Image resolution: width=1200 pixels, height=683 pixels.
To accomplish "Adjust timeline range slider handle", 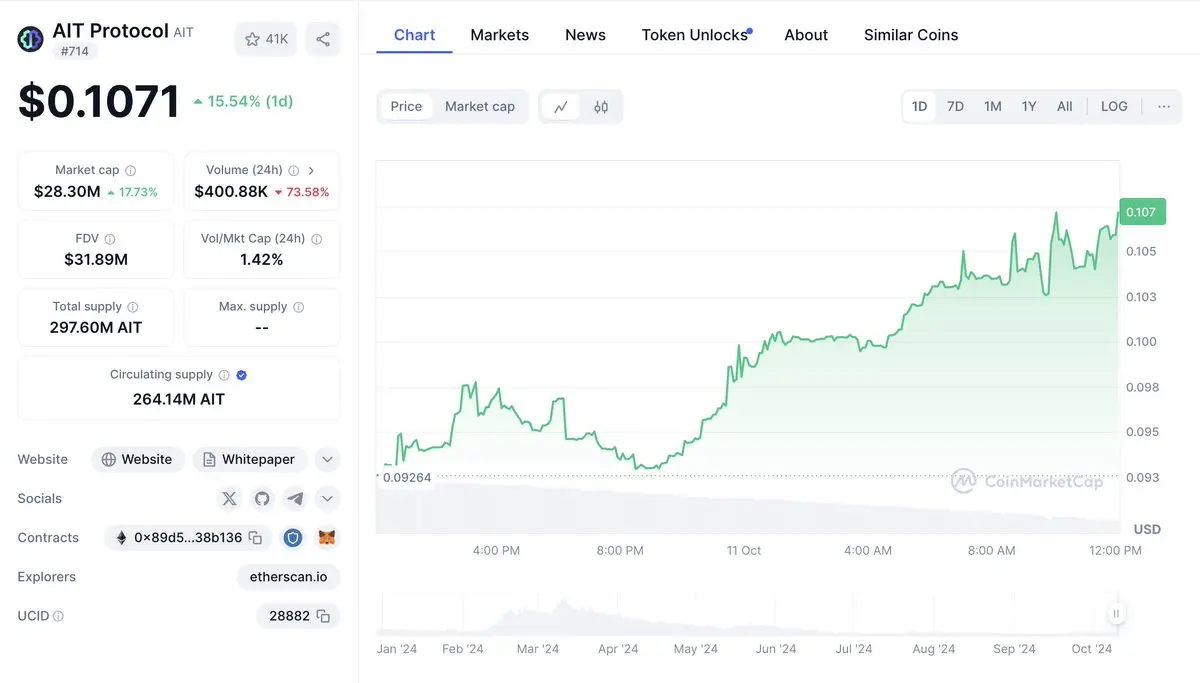I will coord(1116,614).
